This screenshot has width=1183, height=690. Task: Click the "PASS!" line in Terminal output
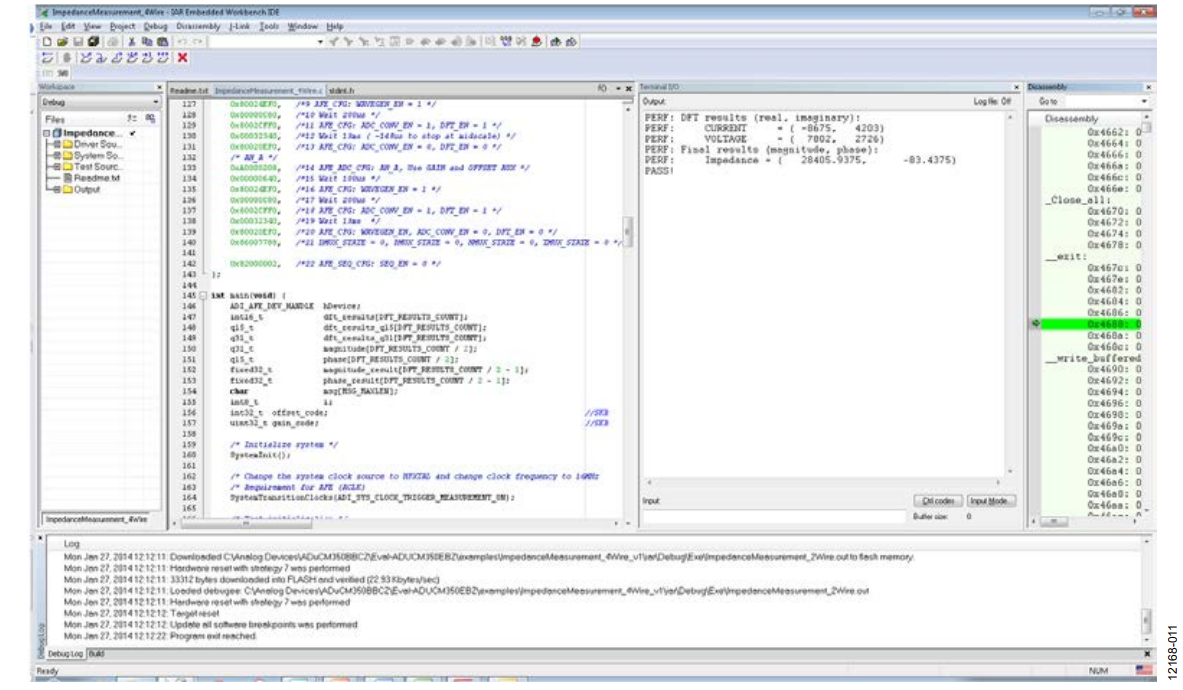coord(659,171)
